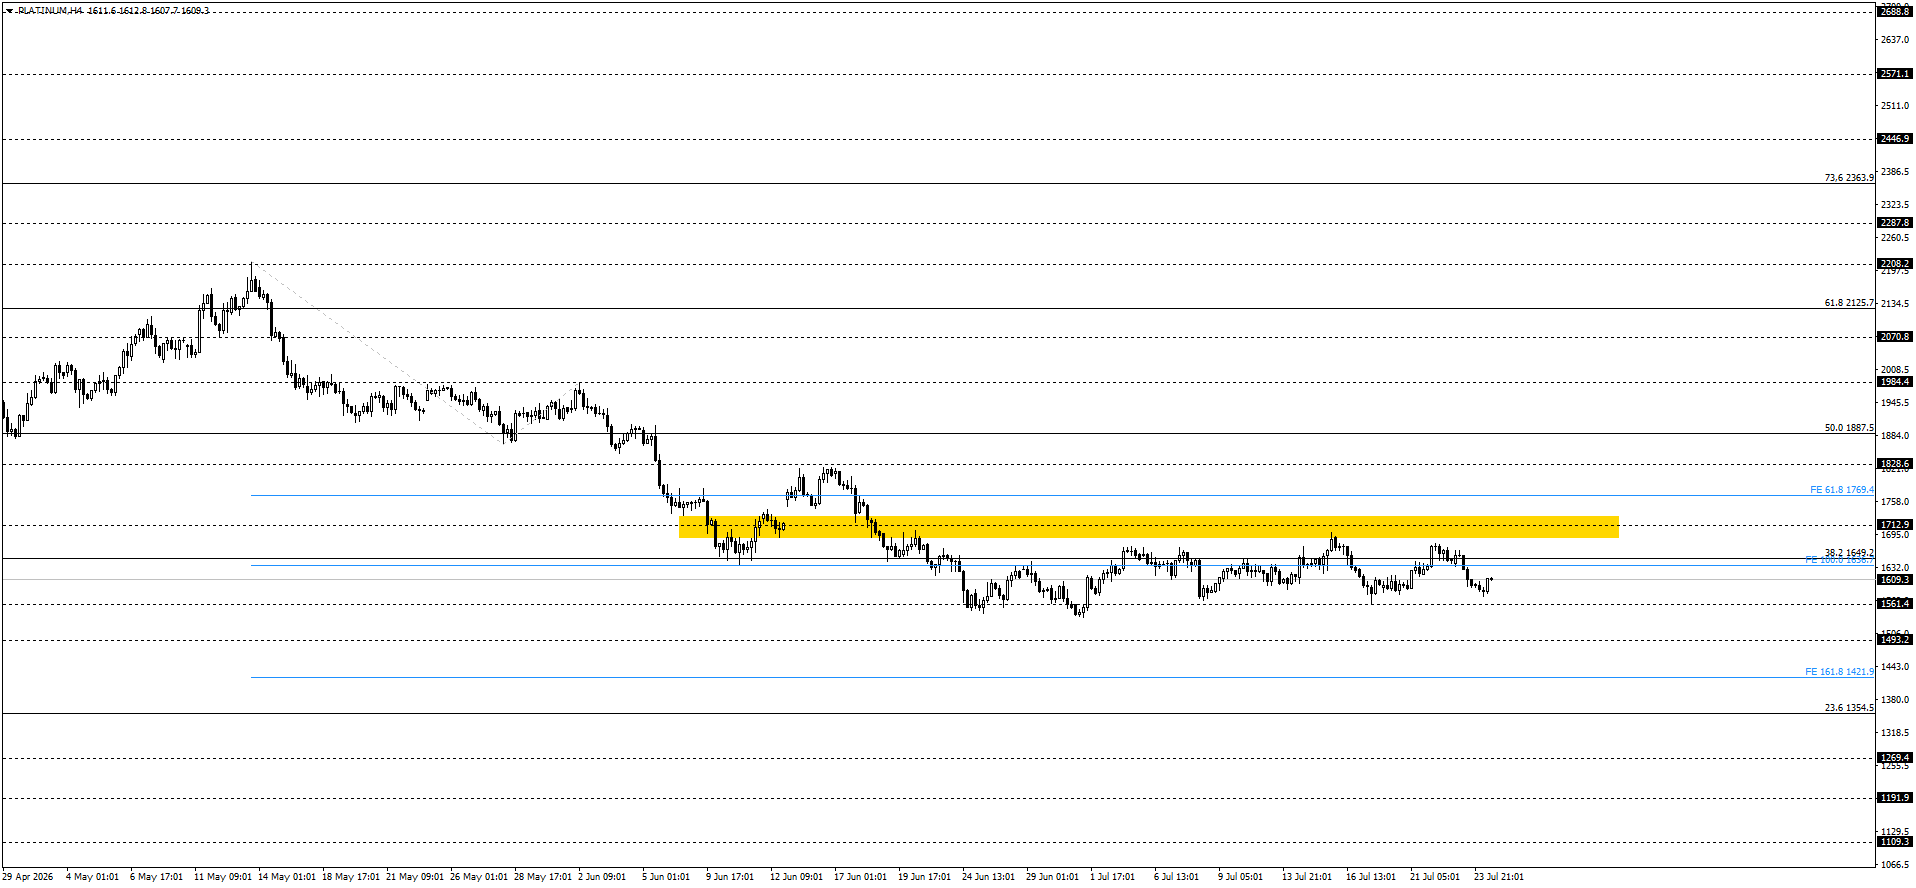
Task: Select the FE 161.8 1421.9 expansion label
Action: click(x=1840, y=672)
